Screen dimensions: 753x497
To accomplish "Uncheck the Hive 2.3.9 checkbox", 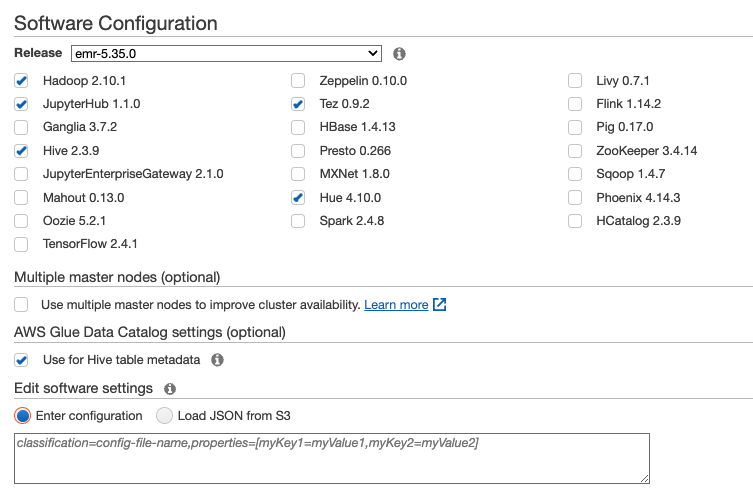I will [21, 151].
